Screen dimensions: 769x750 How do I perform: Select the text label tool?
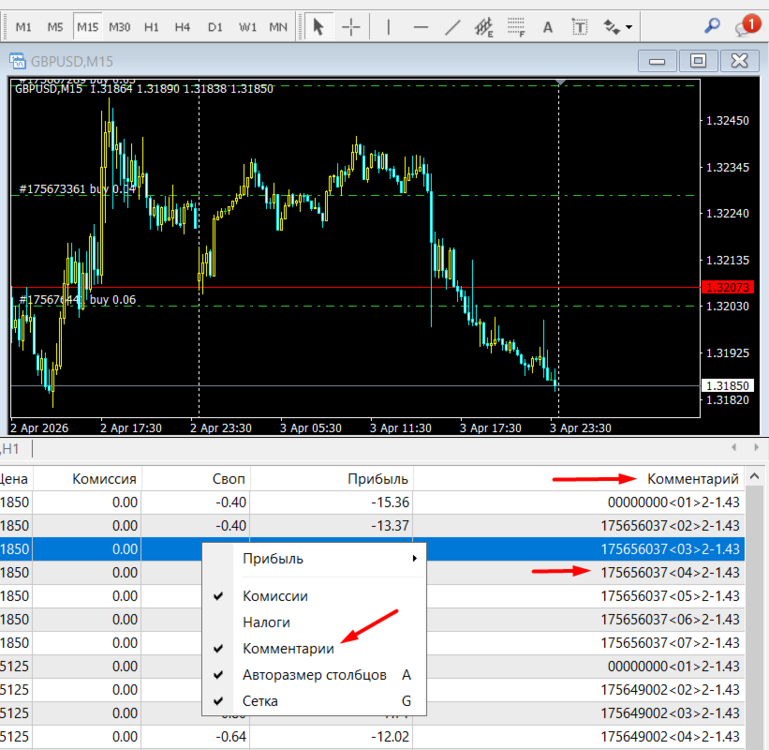click(579, 26)
